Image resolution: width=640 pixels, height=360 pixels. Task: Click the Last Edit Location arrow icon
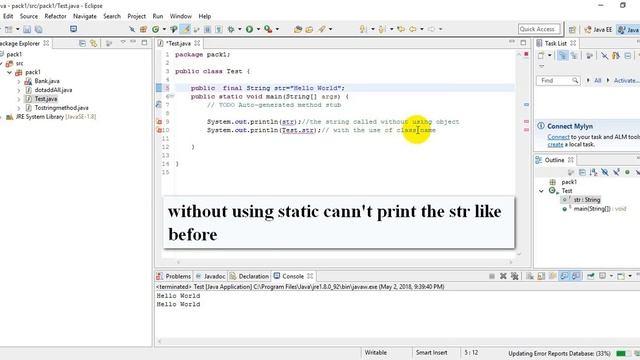coord(401,29)
